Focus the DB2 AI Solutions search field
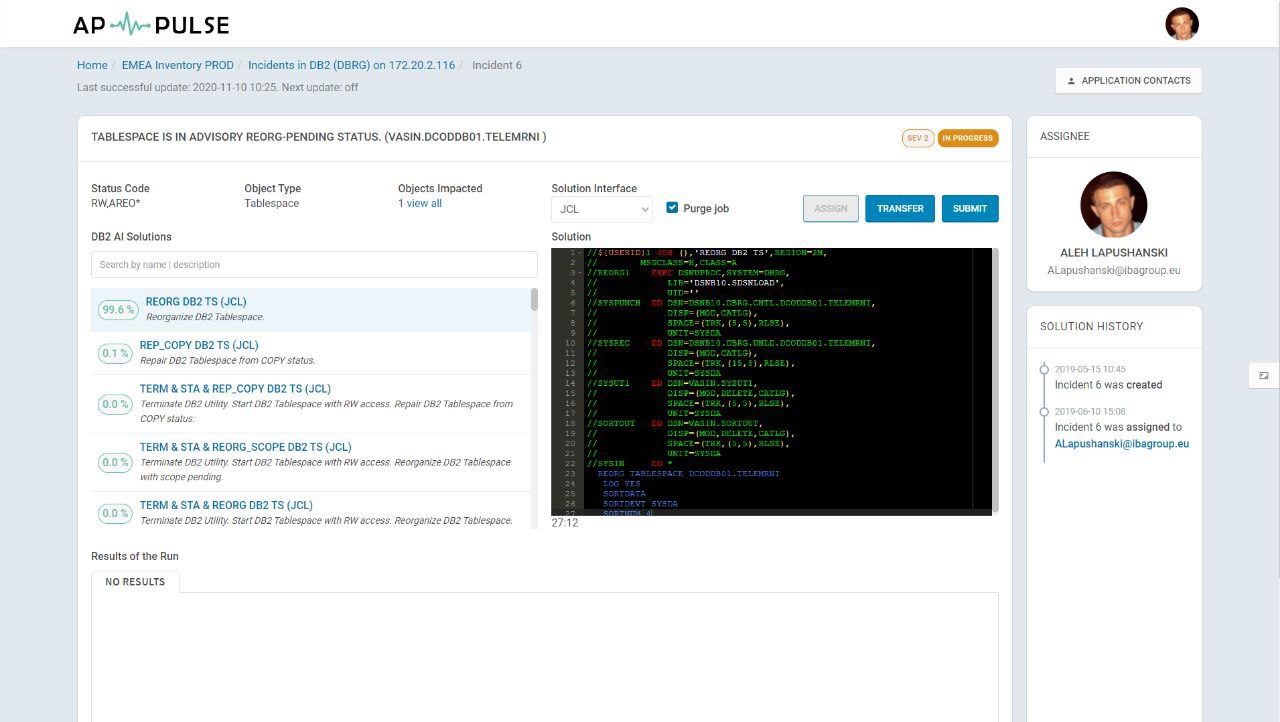The image size is (1280, 722). (314, 264)
